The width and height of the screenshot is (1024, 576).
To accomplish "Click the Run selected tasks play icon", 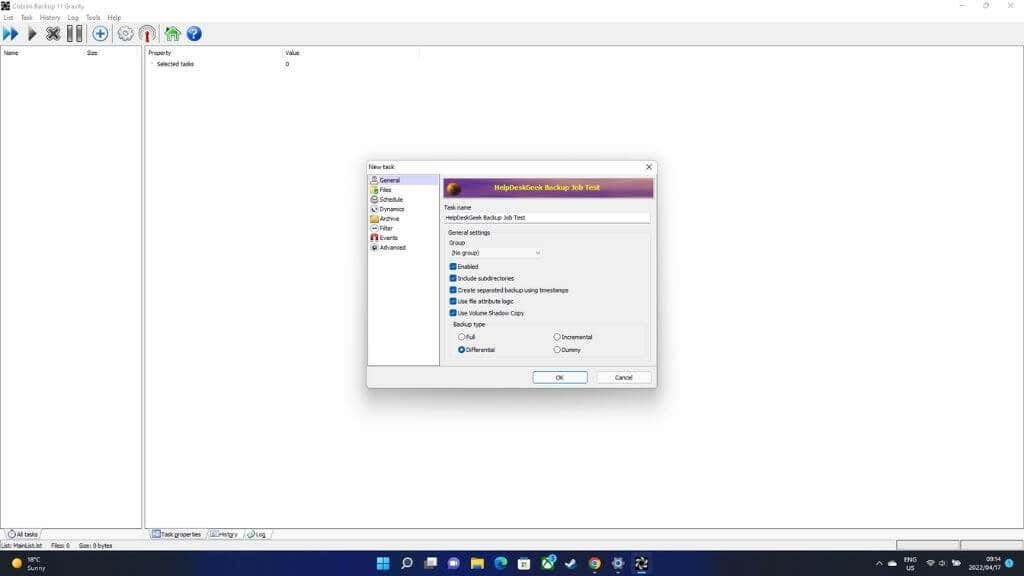I will [x=32, y=34].
